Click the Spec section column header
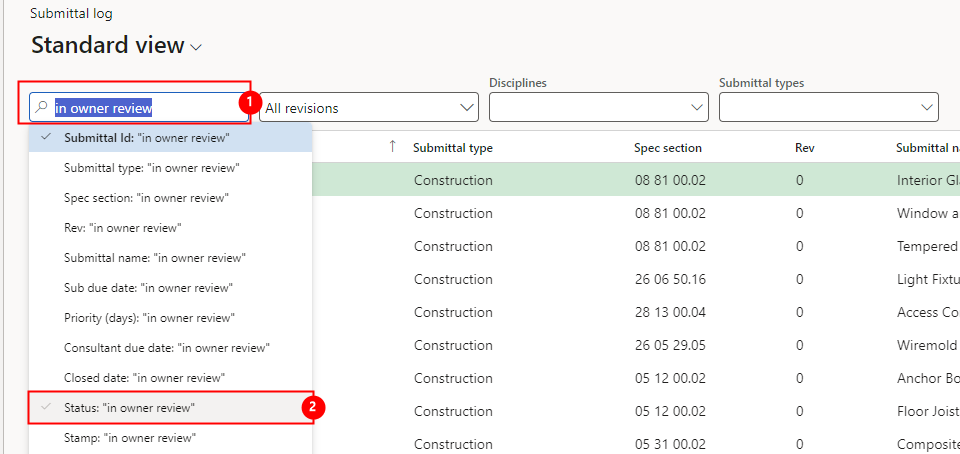This screenshot has height=454, width=960. click(x=668, y=148)
